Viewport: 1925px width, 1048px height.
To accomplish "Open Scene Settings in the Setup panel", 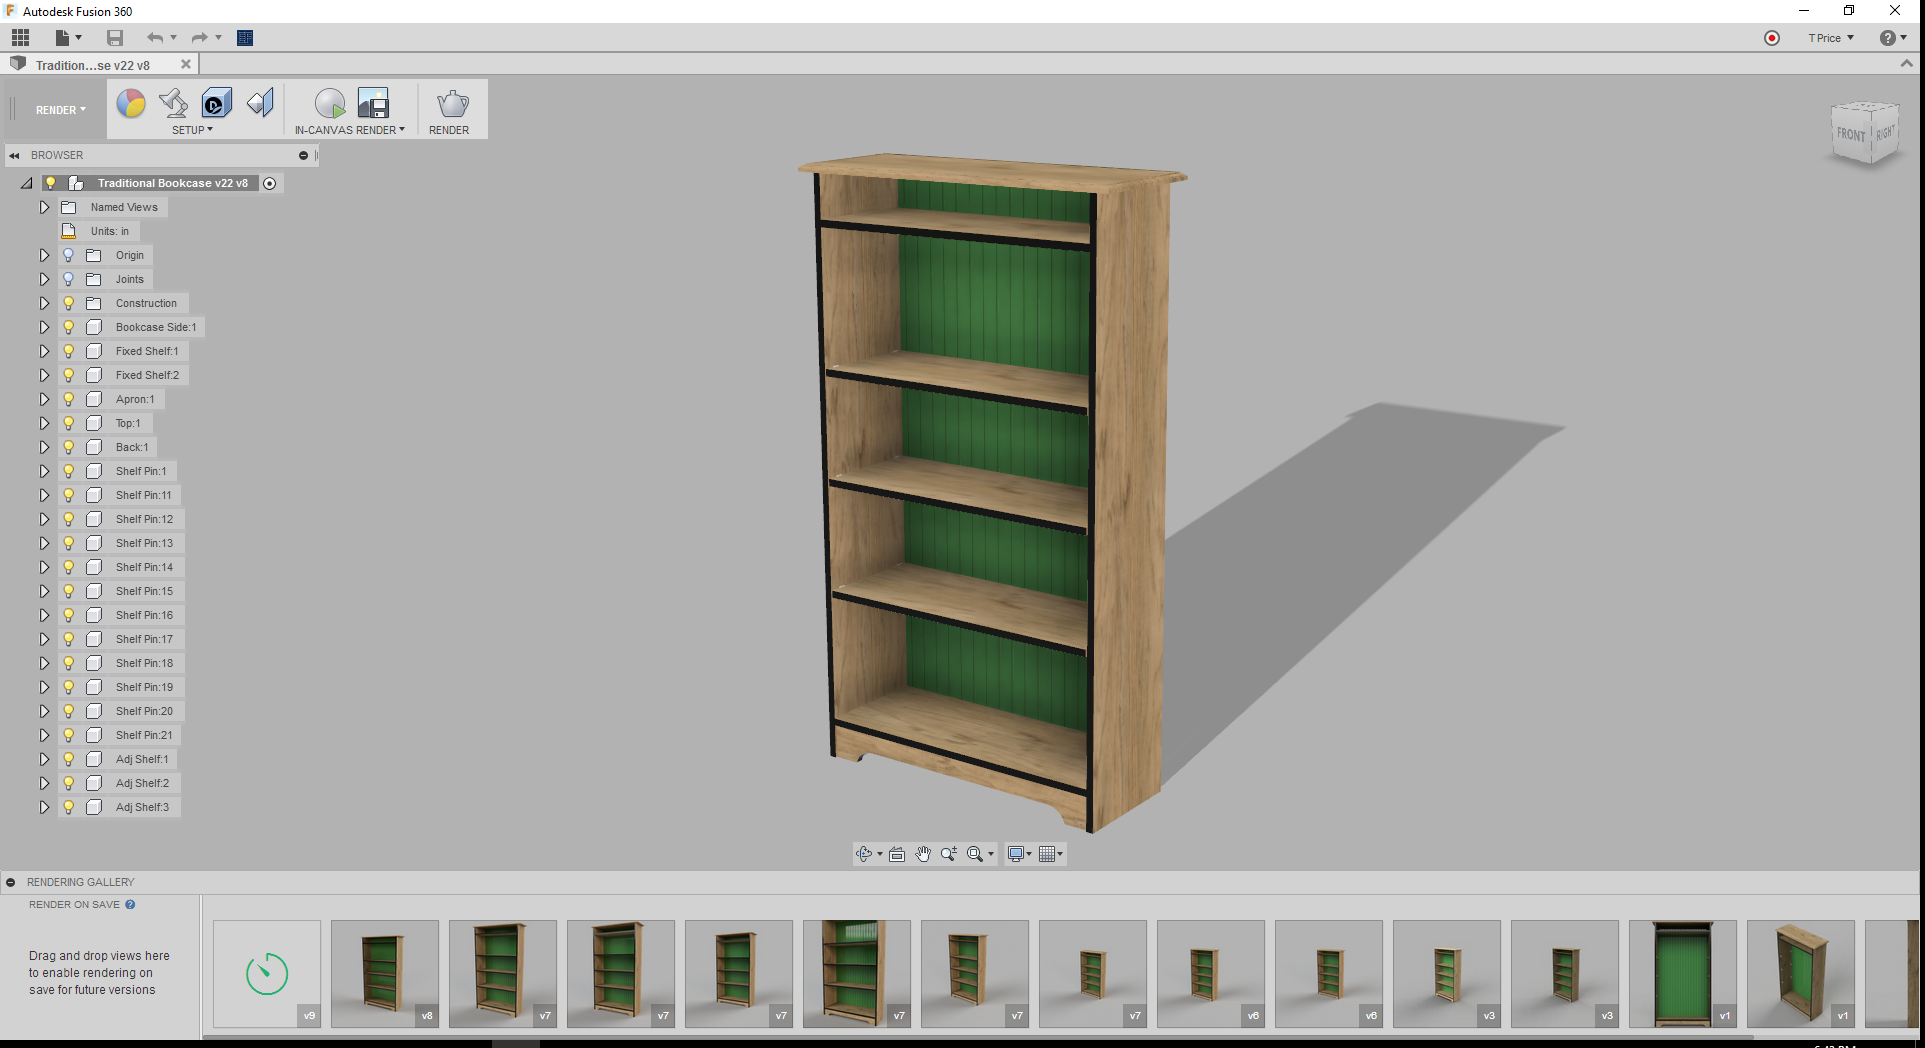I will (173, 103).
